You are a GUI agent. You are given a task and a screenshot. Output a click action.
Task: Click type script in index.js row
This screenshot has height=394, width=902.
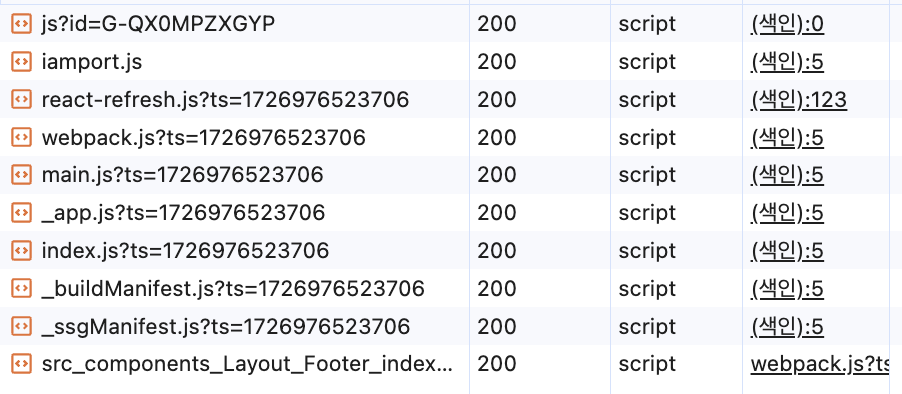tap(647, 251)
